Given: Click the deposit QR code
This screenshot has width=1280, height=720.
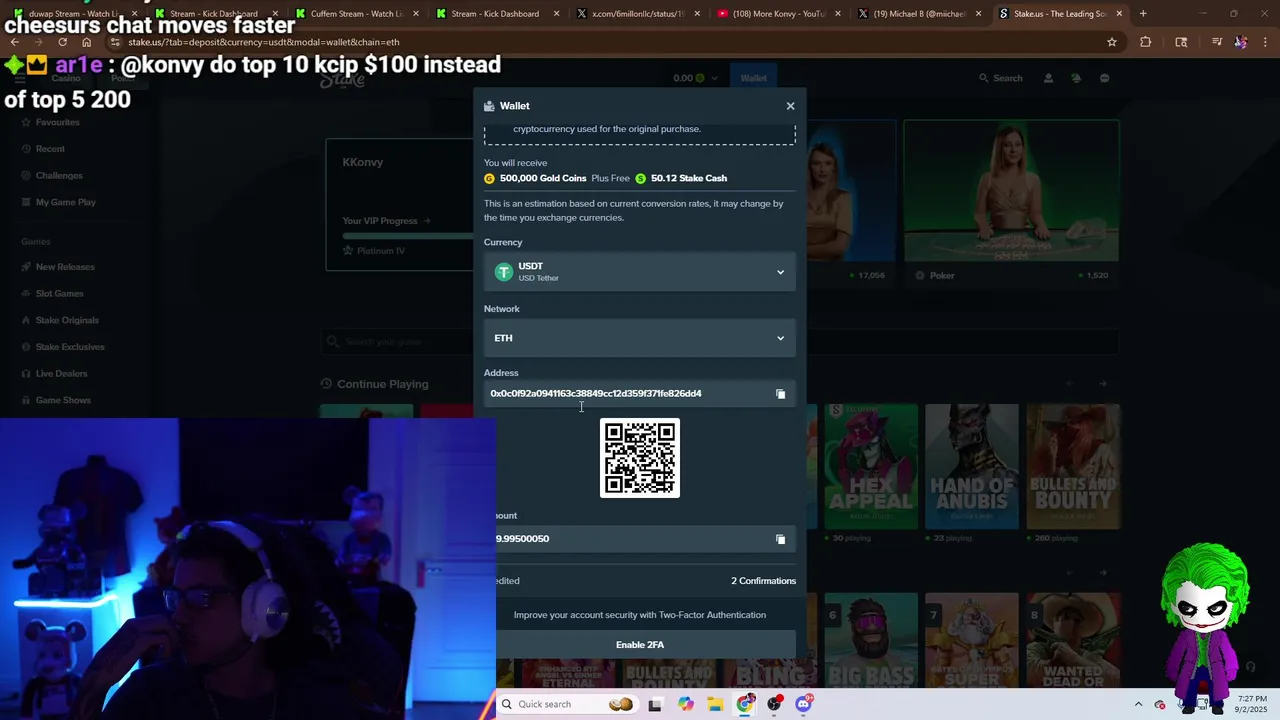Looking at the screenshot, I should pos(640,458).
